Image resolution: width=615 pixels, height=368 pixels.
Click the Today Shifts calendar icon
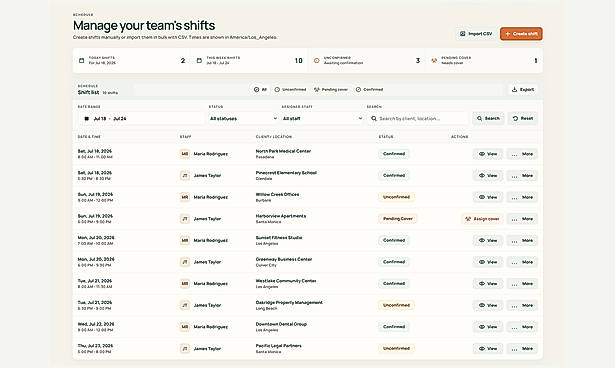(82, 60)
